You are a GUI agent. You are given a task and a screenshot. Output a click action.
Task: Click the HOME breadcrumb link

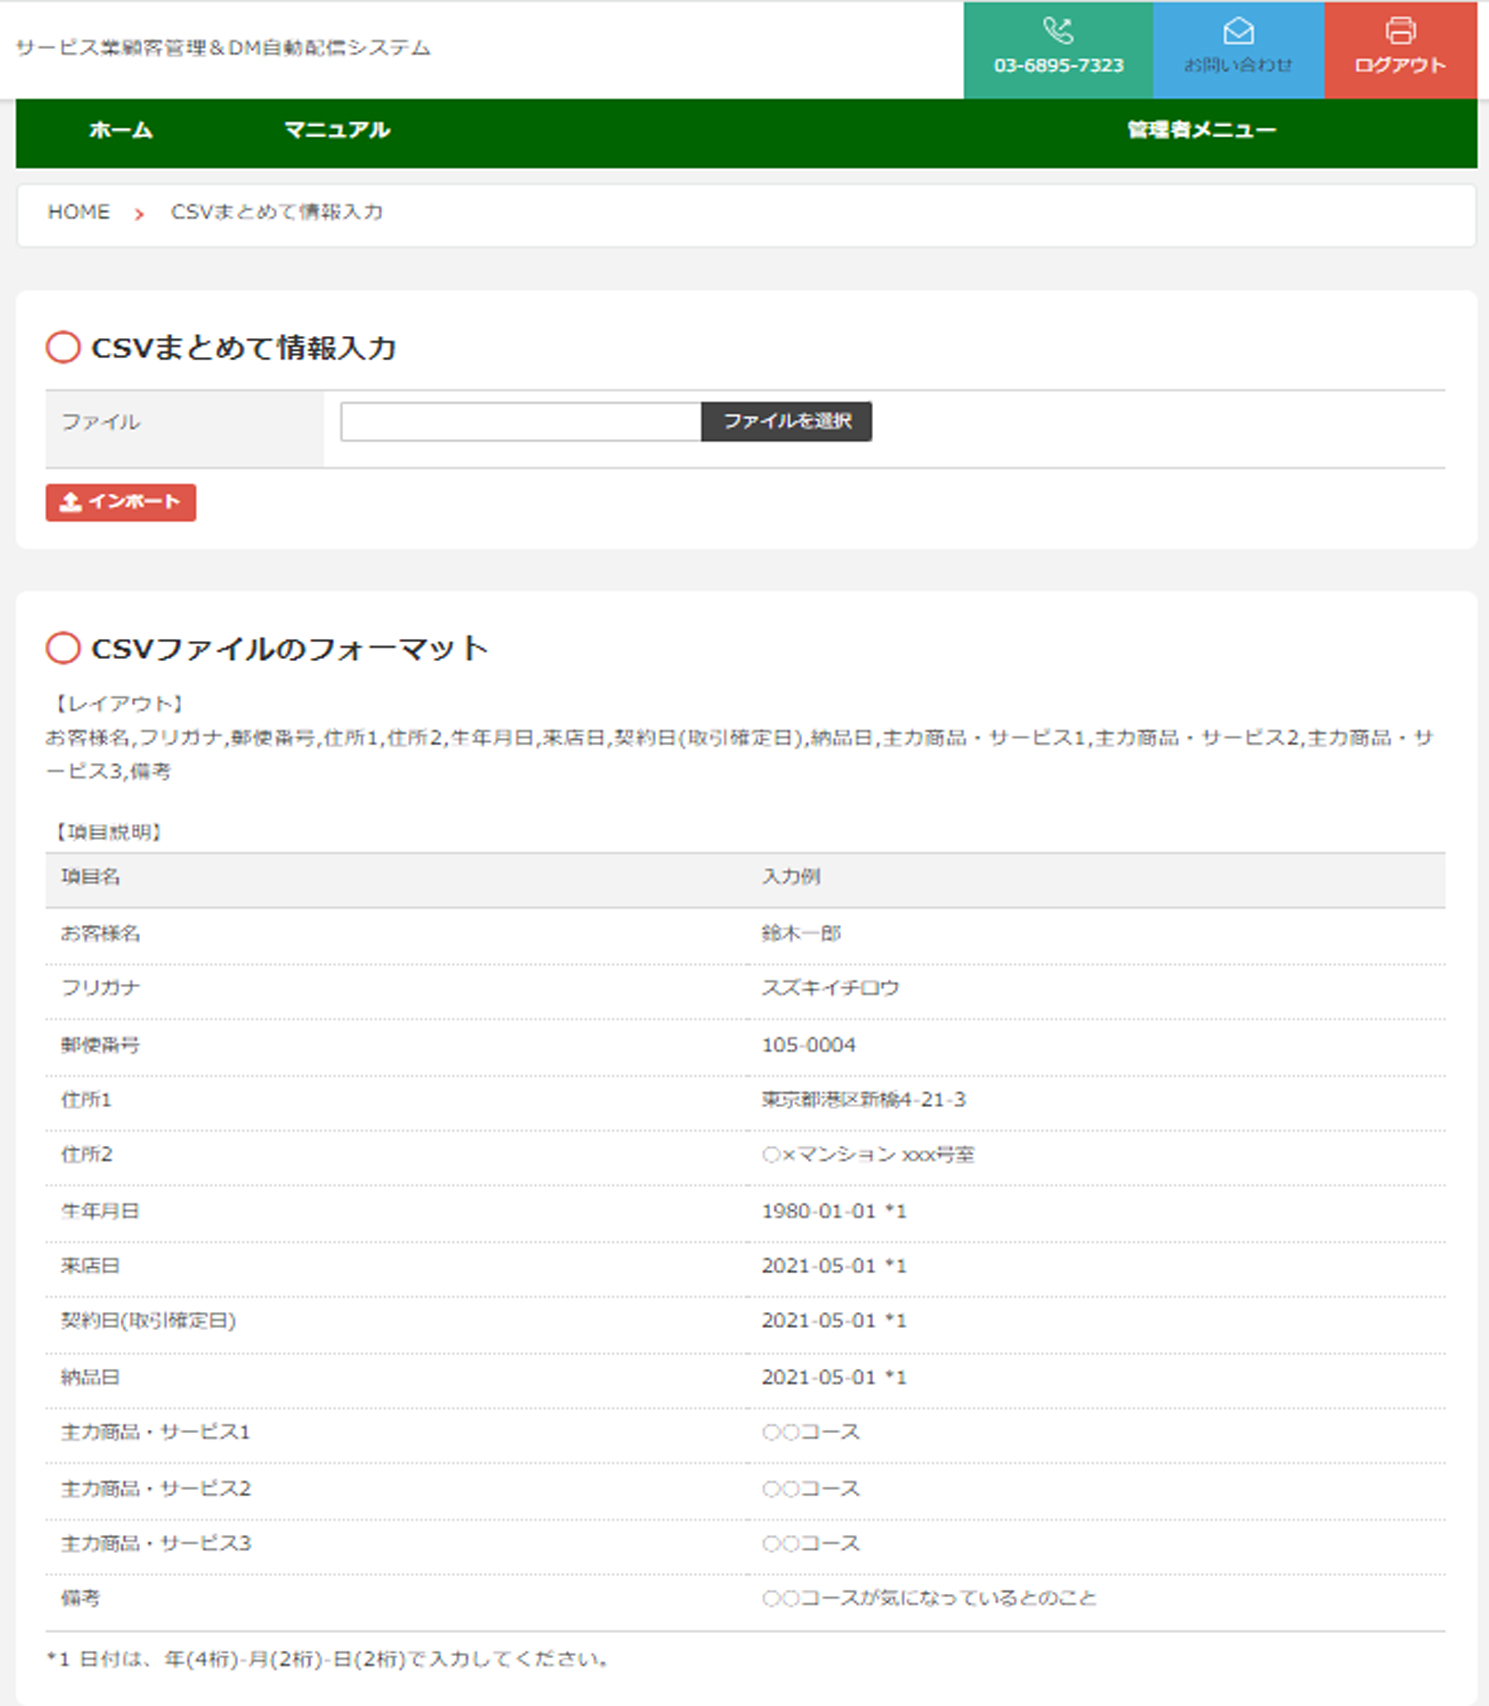[79, 212]
